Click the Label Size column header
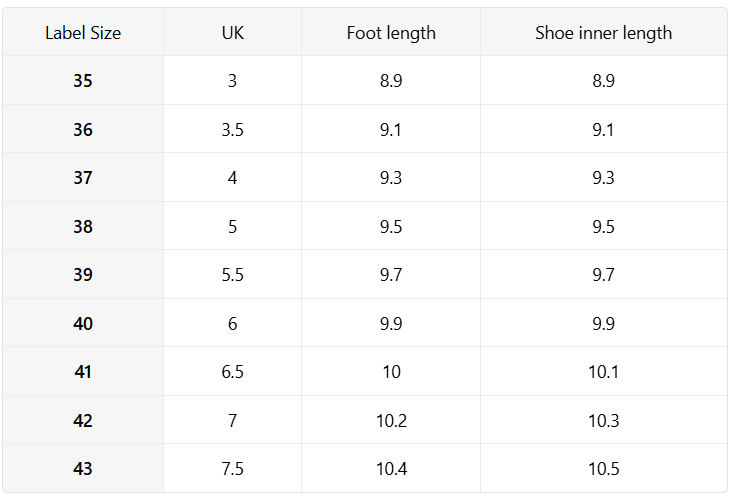The height and width of the screenshot is (497, 729). point(83,32)
